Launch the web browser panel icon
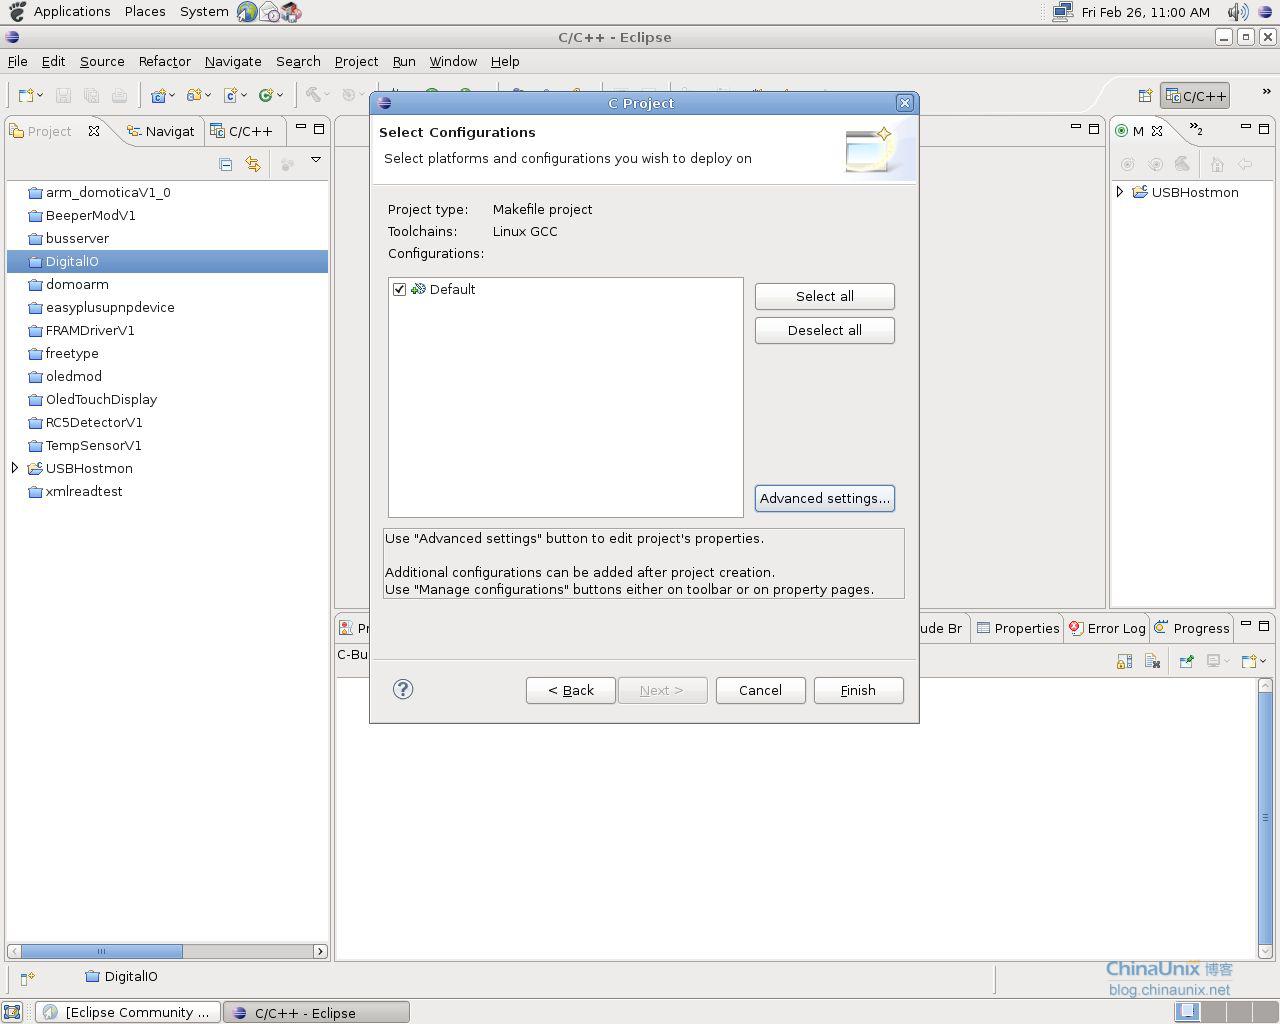The image size is (1280, 1024). pyautogui.click(x=247, y=12)
